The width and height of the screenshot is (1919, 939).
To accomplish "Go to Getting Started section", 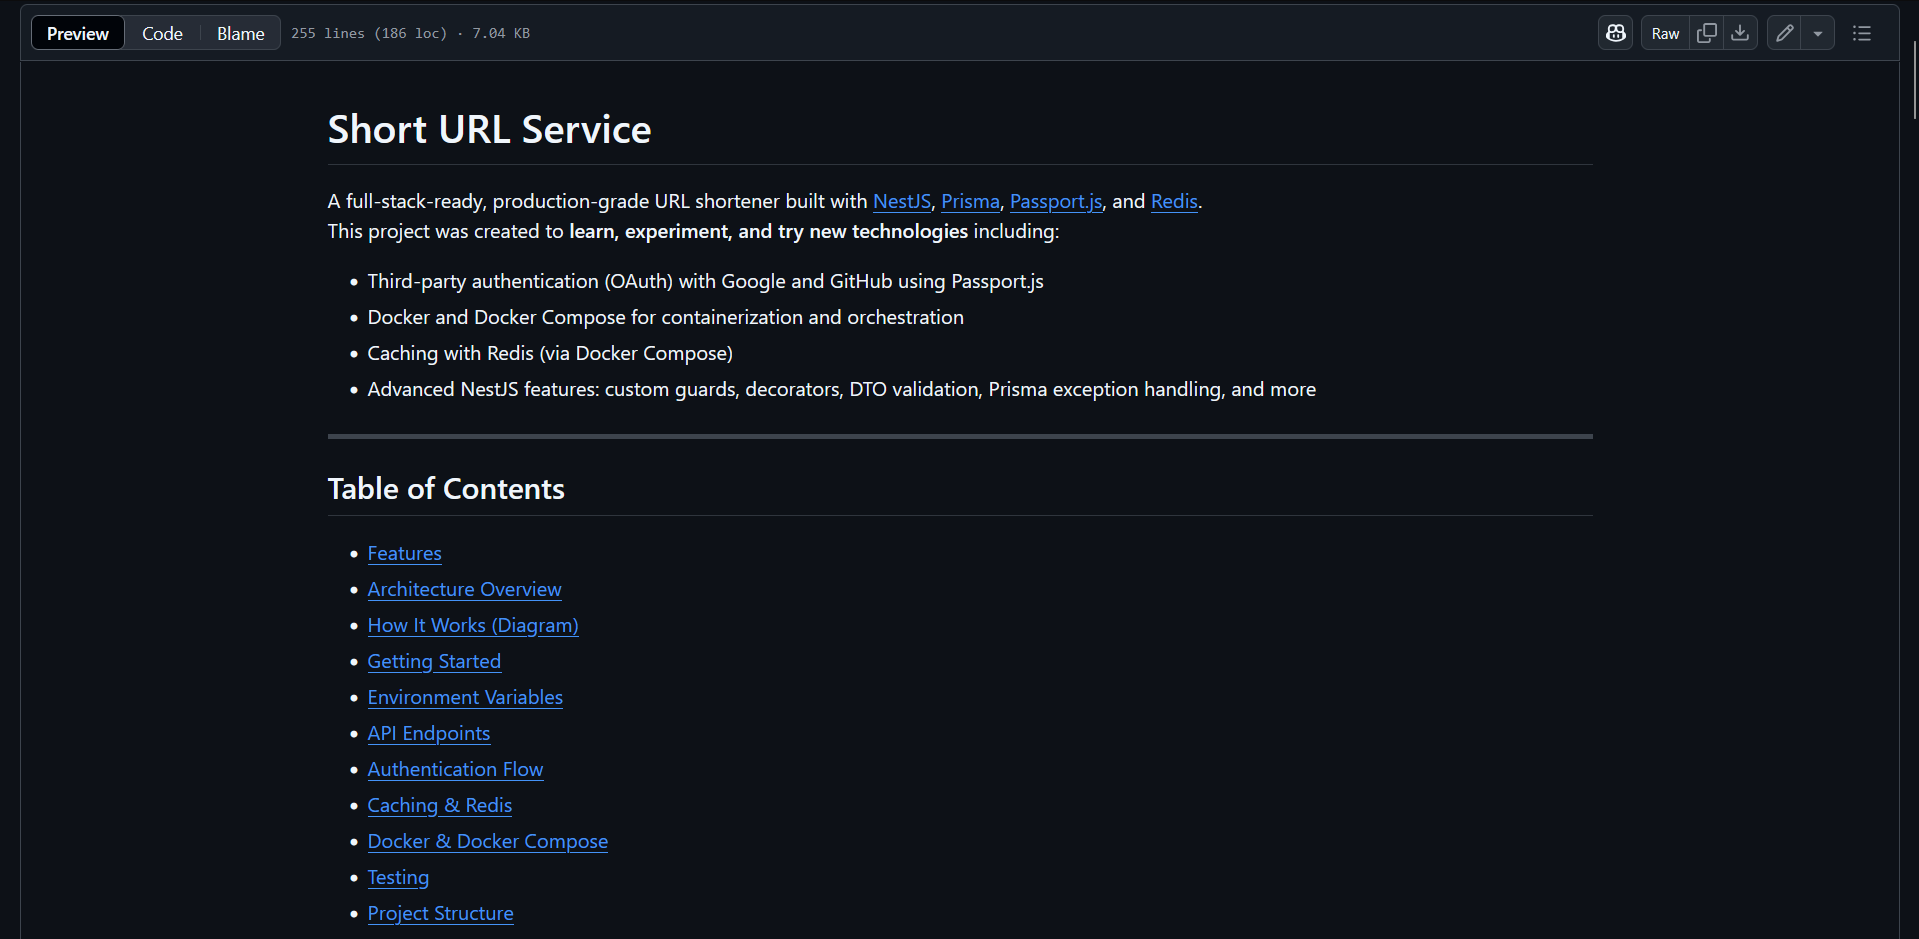I will pyautogui.click(x=434, y=661).
